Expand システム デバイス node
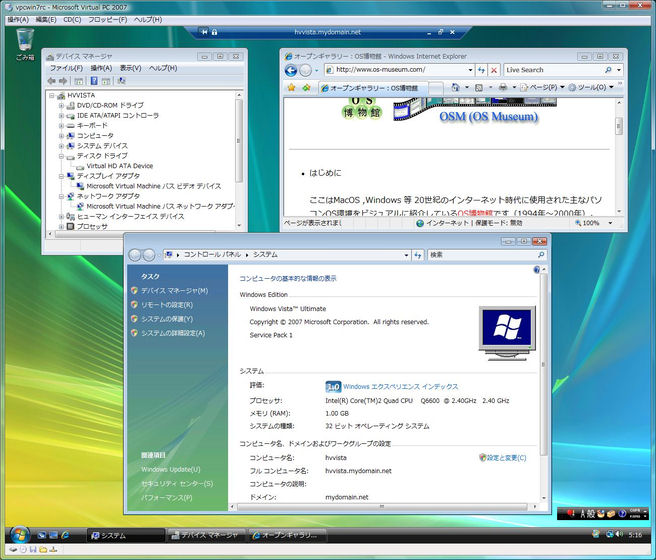This screenshot has width=656, height=560. [62, 146]
